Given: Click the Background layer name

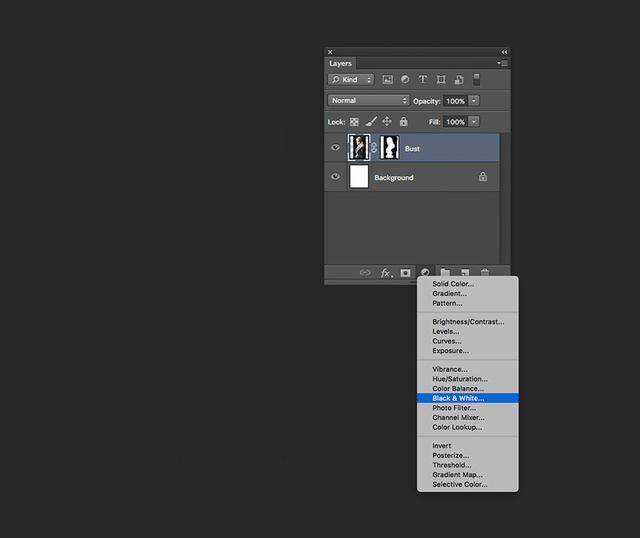Looking at the screenshot, I should pyautogui.click(x=394, y=178).
